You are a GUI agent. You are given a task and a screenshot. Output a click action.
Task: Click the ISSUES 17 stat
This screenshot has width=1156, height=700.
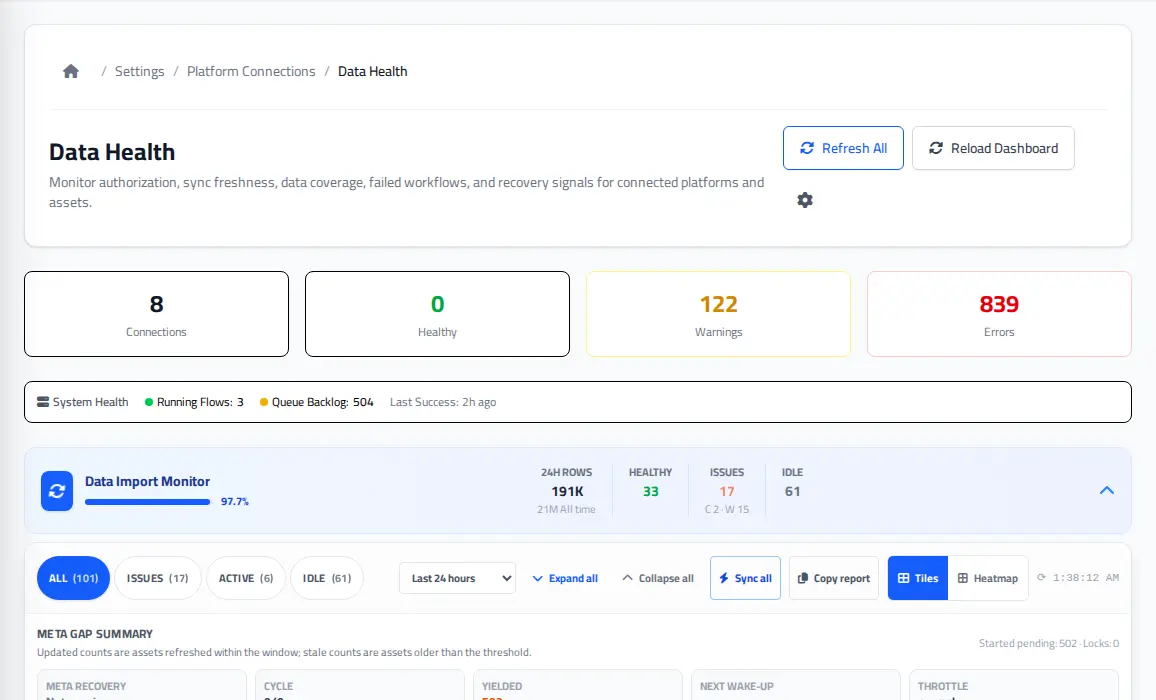(726, 490)
